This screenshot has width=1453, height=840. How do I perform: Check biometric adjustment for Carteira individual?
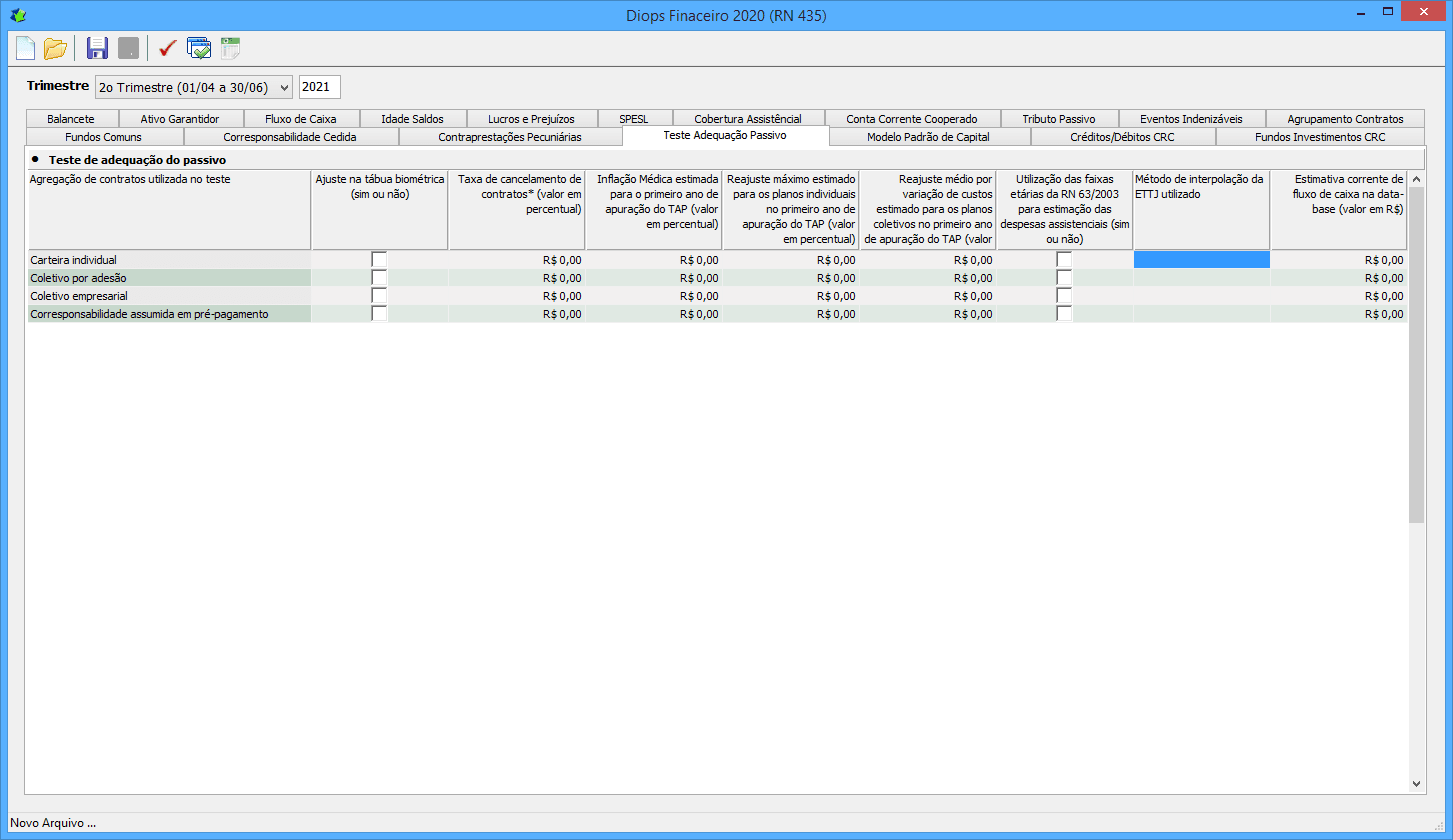point(379,260)
